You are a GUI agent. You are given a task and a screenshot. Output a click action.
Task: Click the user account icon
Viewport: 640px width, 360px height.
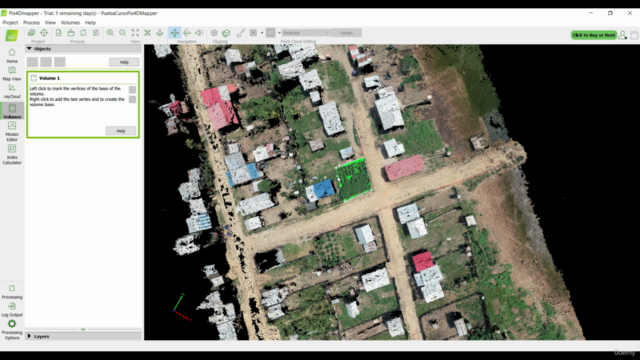622,35
